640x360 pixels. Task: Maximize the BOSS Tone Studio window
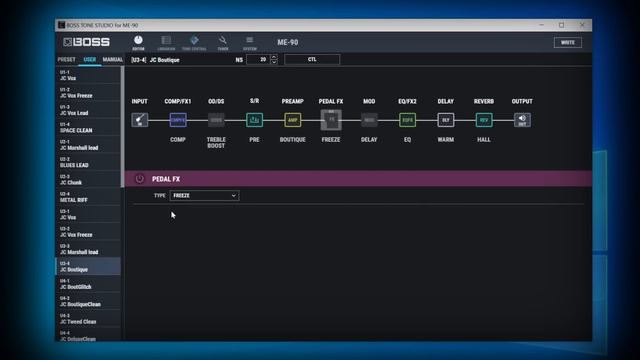[x=562, y=25]
